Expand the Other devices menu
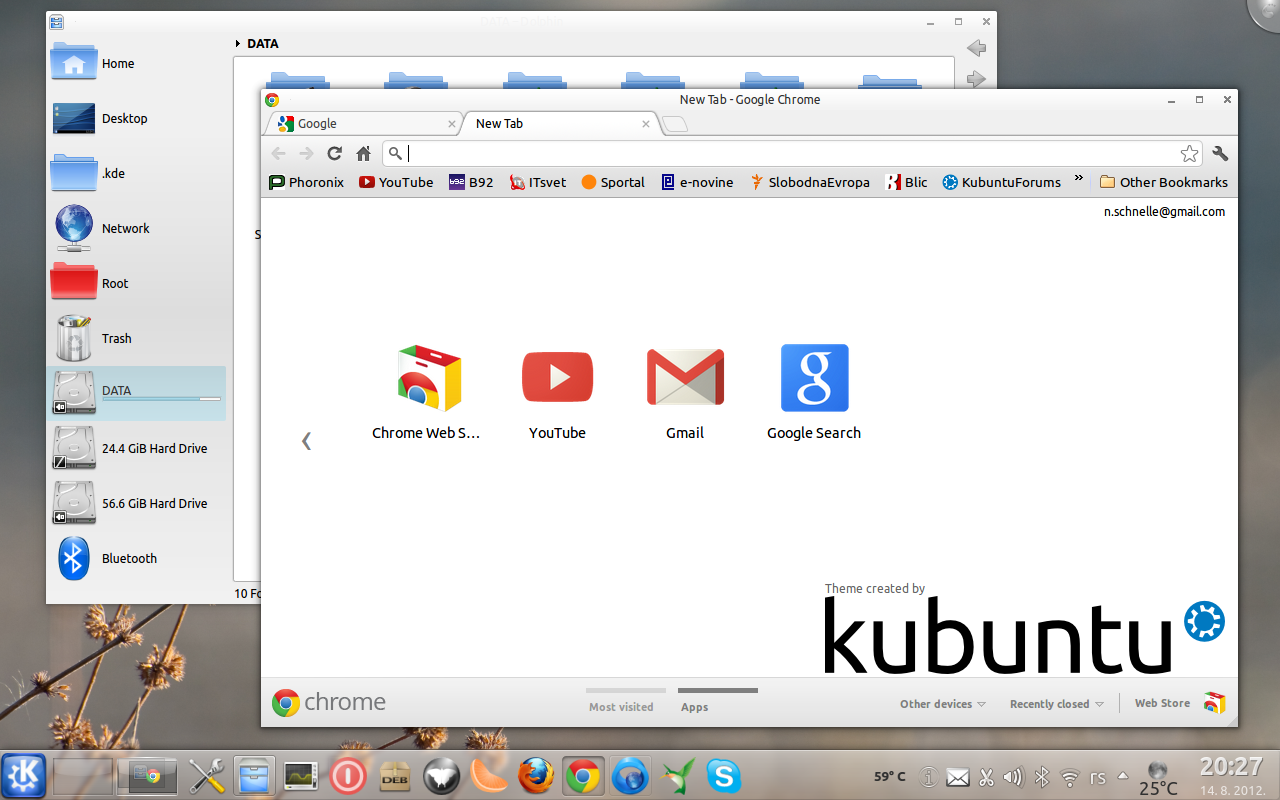Screen dimensions: 1280x800 point(943,704)
